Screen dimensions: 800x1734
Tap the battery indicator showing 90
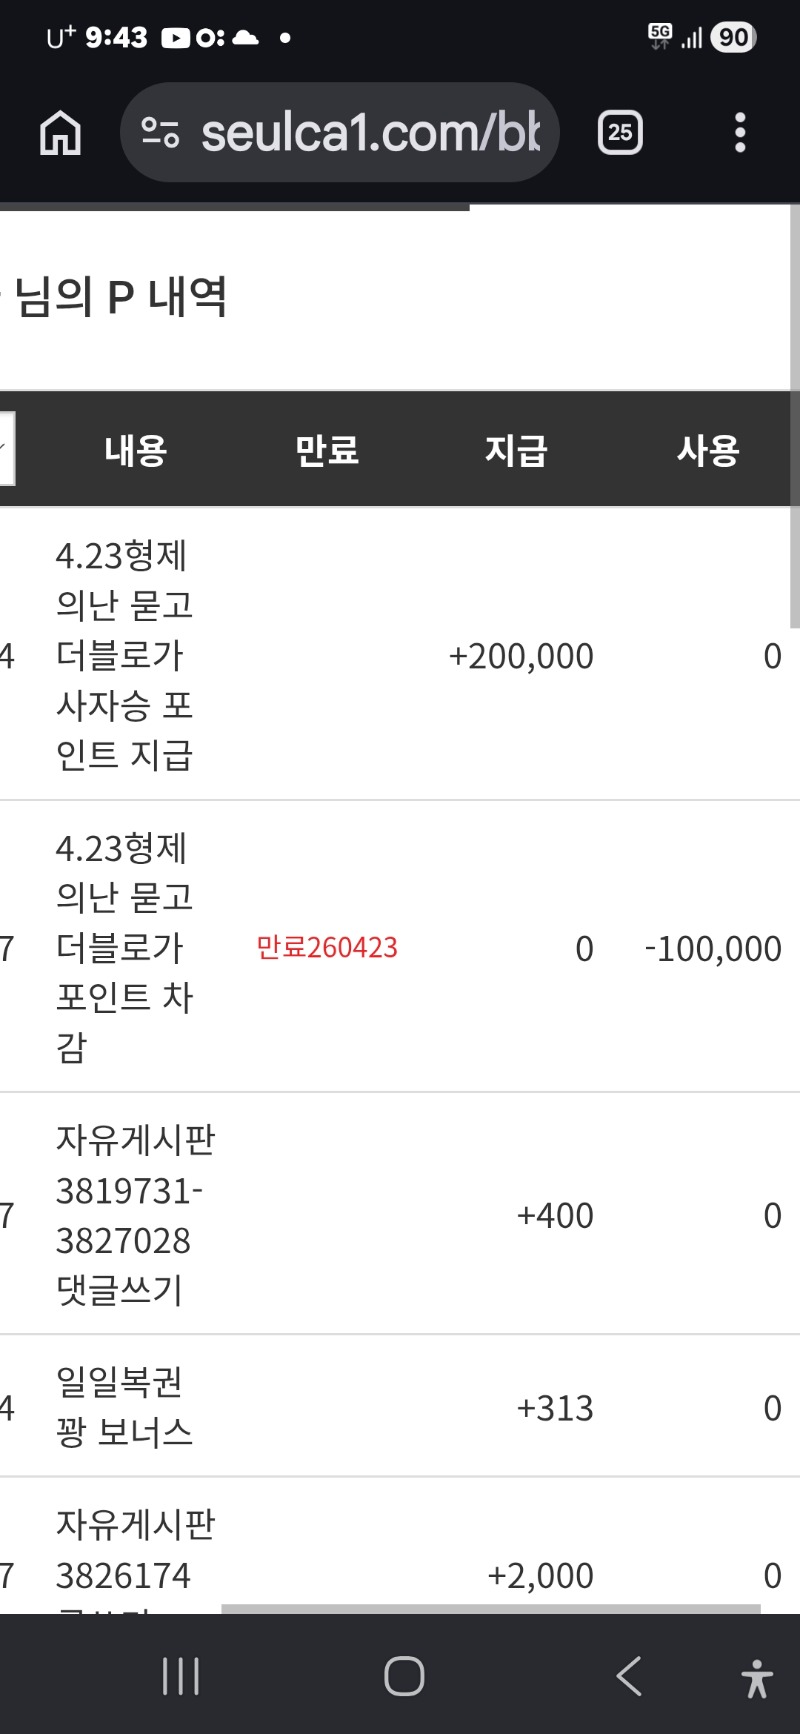coord(733,38)
